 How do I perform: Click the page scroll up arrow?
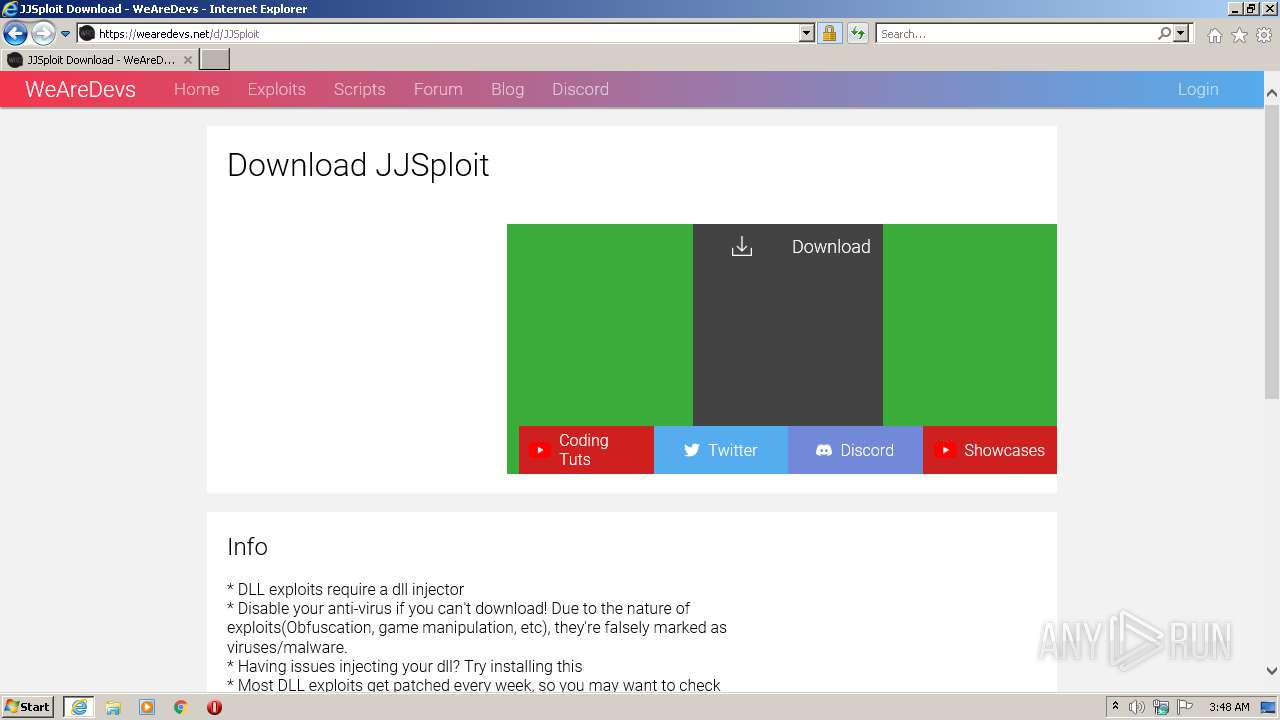[x=1271, y=92]
